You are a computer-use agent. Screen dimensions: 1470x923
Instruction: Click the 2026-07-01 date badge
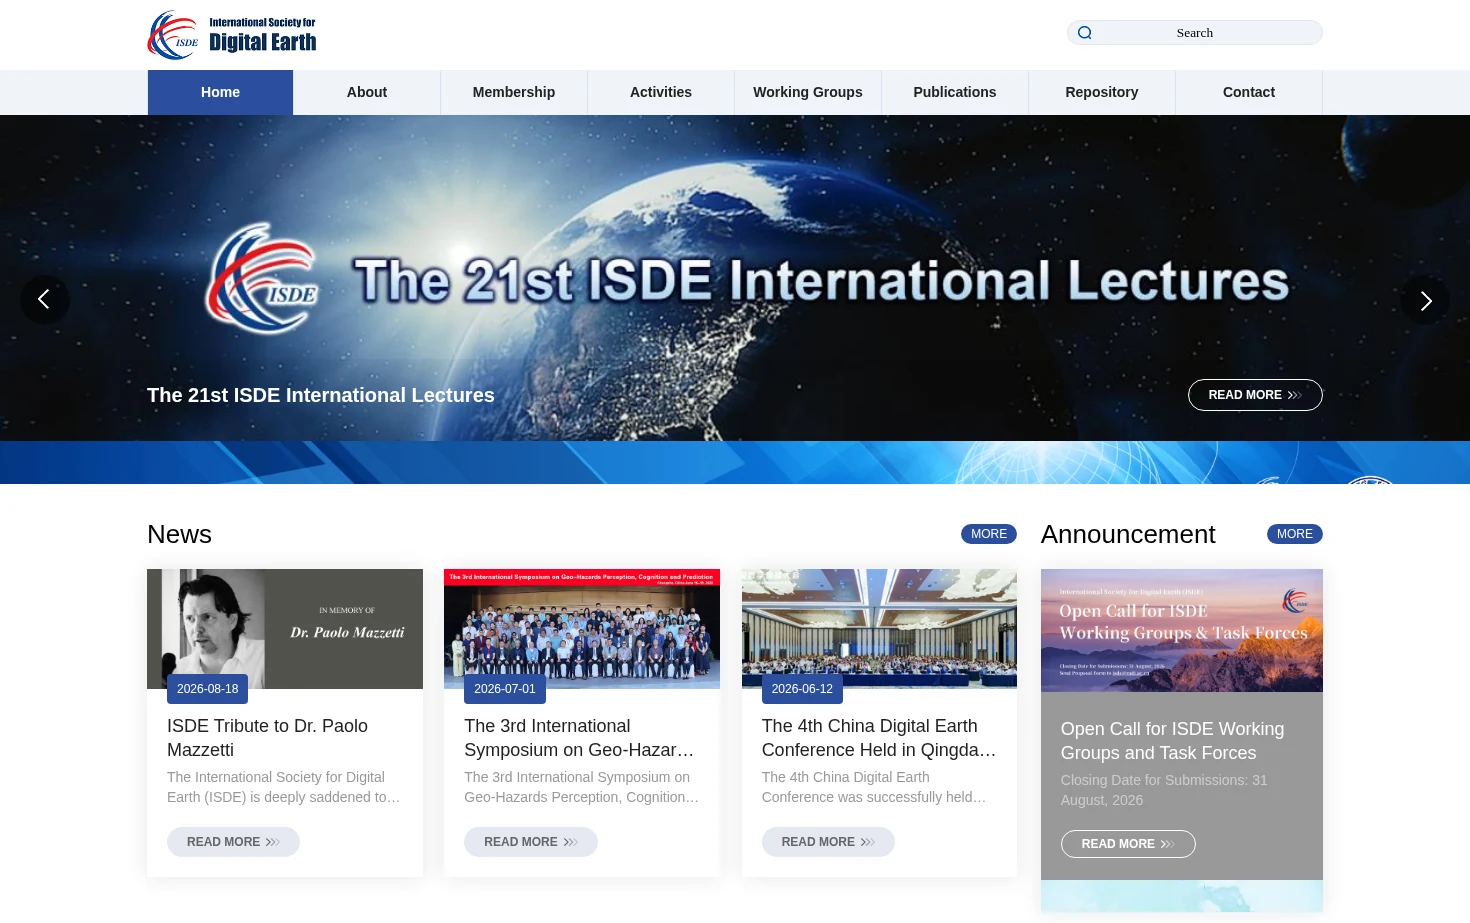(x=505, y=689)
